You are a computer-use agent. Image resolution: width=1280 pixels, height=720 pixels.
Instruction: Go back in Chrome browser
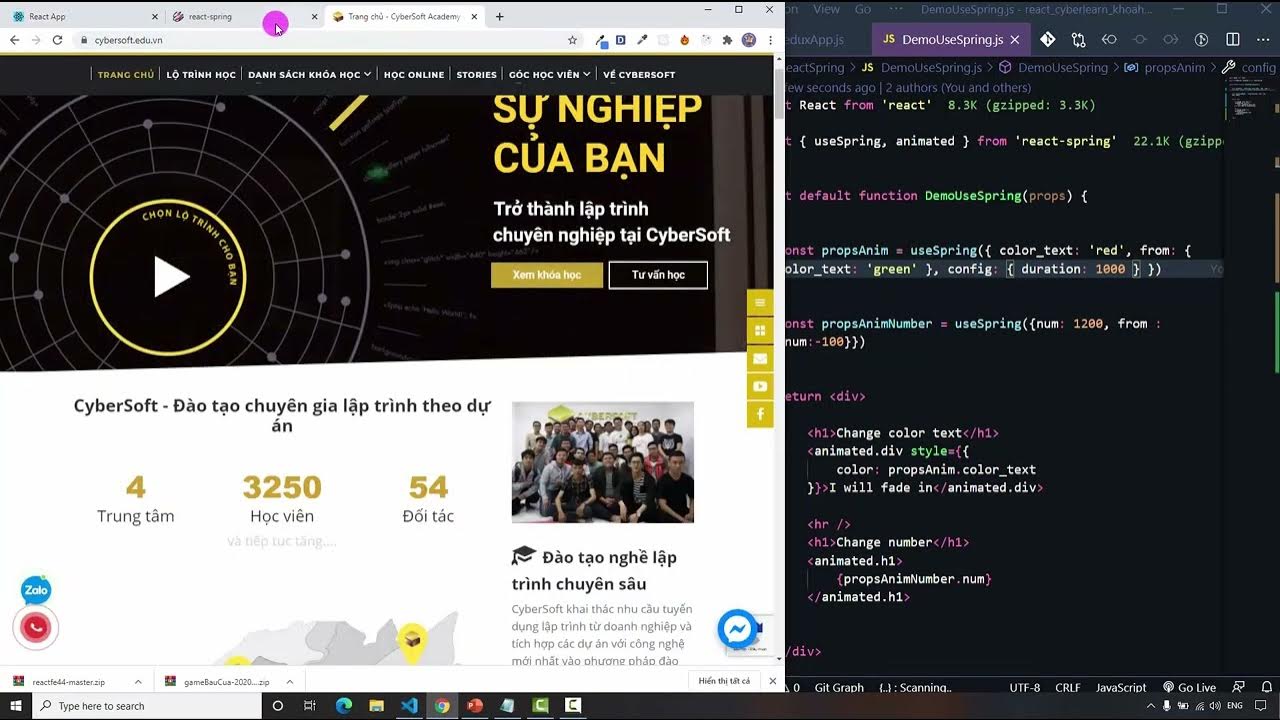pyautogui.click(x=14, y=40)
